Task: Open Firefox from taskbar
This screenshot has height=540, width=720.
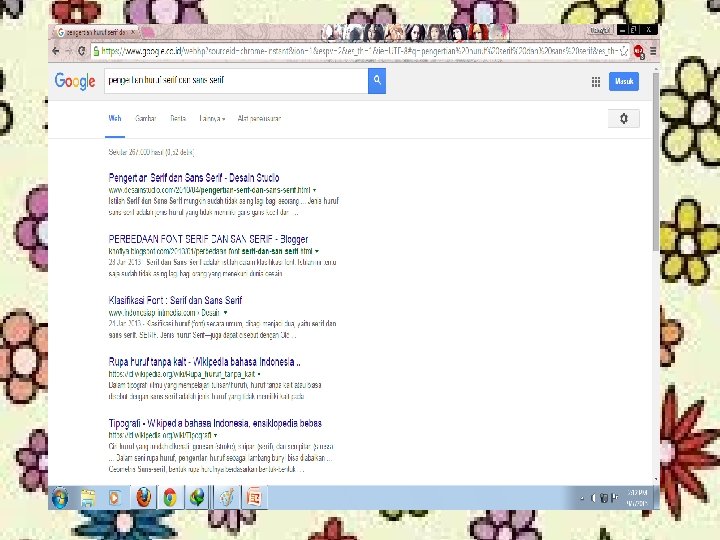Action: click(x=143, y=497)
